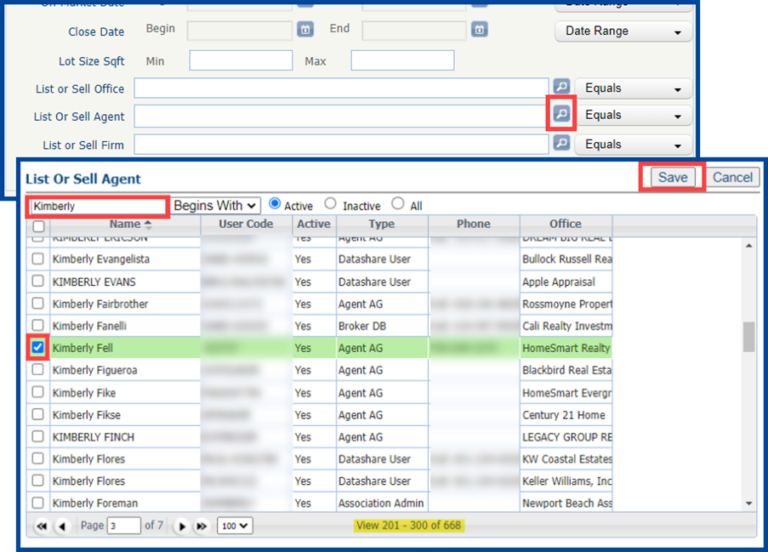Click the Type column header
The height and width of the screenshot is (552, 768).
coord(382,224)
